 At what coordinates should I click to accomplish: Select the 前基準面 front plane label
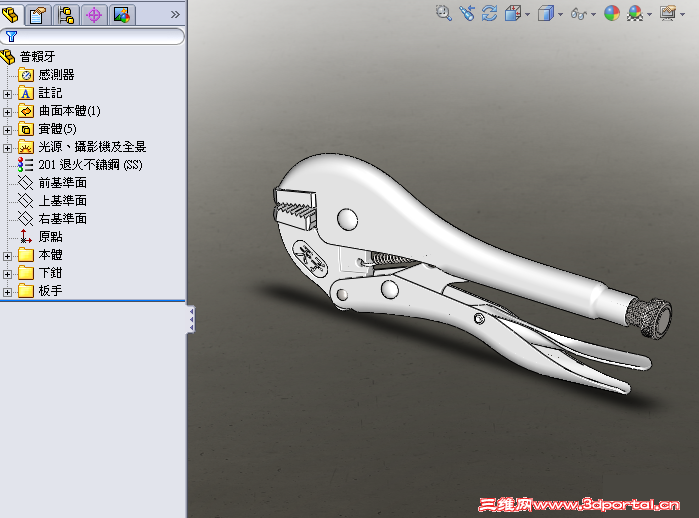click(x=62, y=183)
